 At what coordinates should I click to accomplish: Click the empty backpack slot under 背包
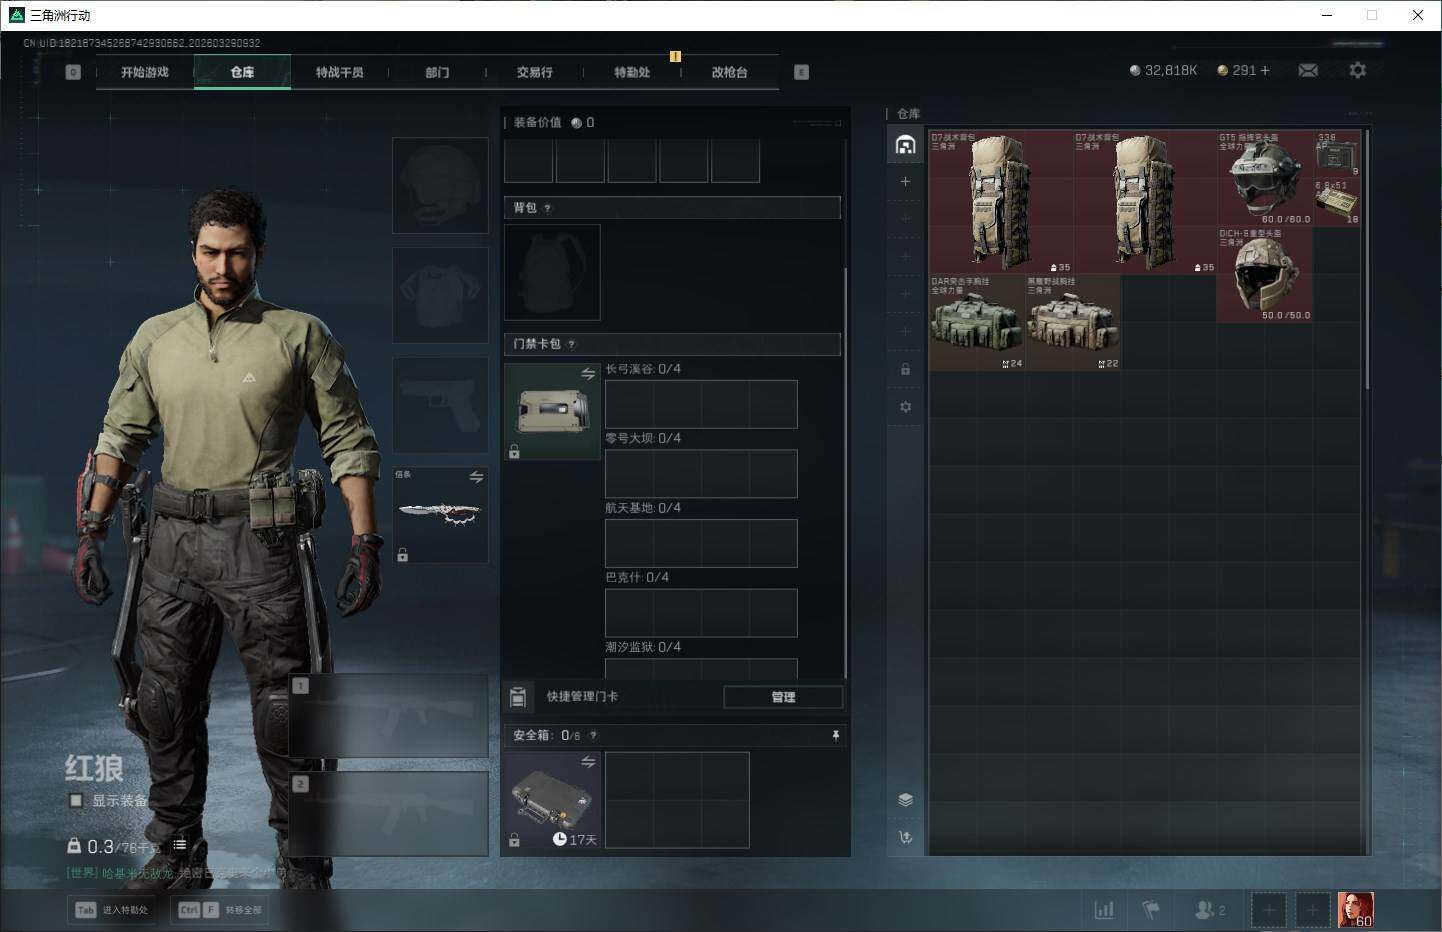coord(552,272)
